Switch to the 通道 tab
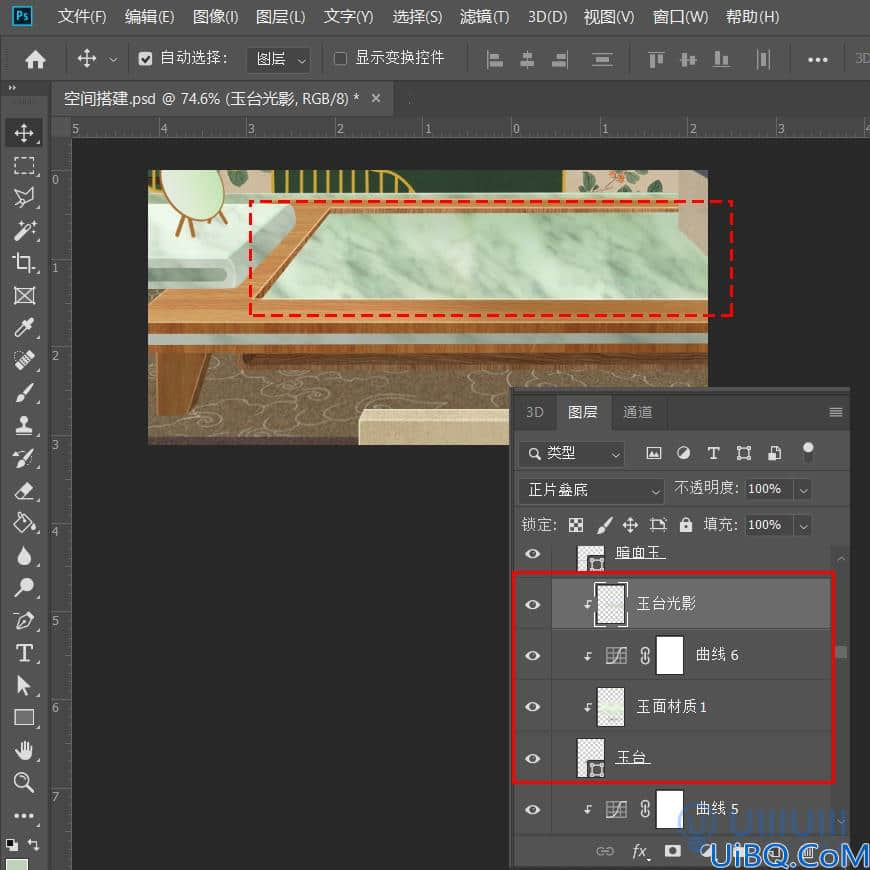870x870 pixels. point(638,412)
